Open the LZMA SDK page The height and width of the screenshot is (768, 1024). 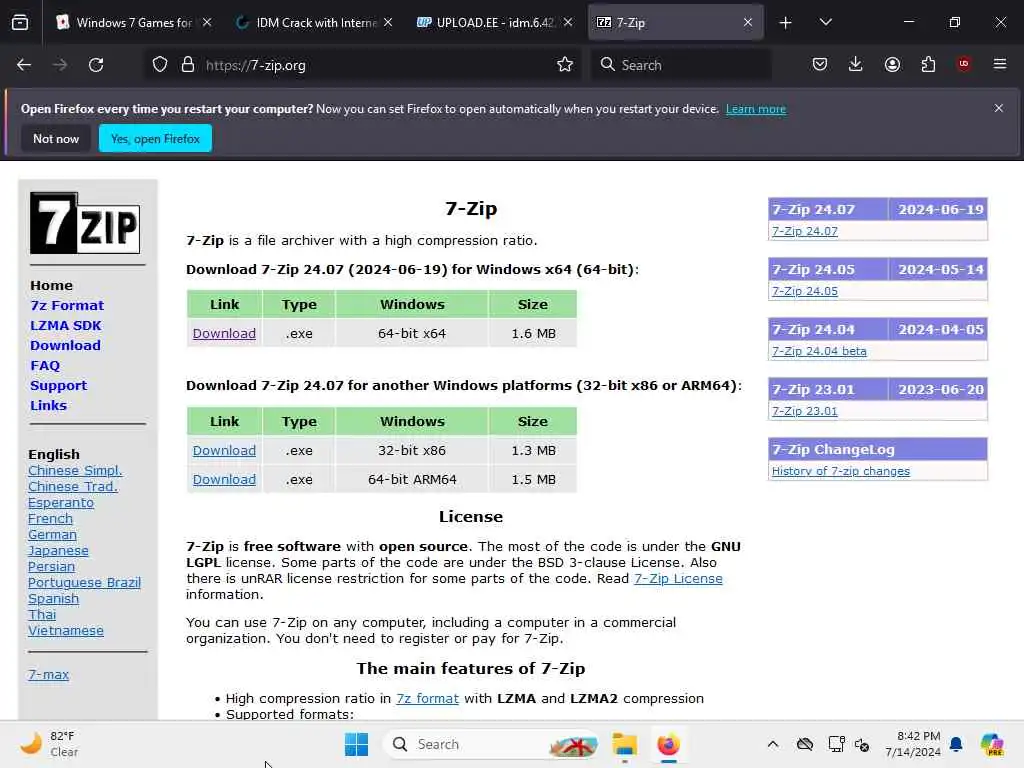[x=65, y=325]
